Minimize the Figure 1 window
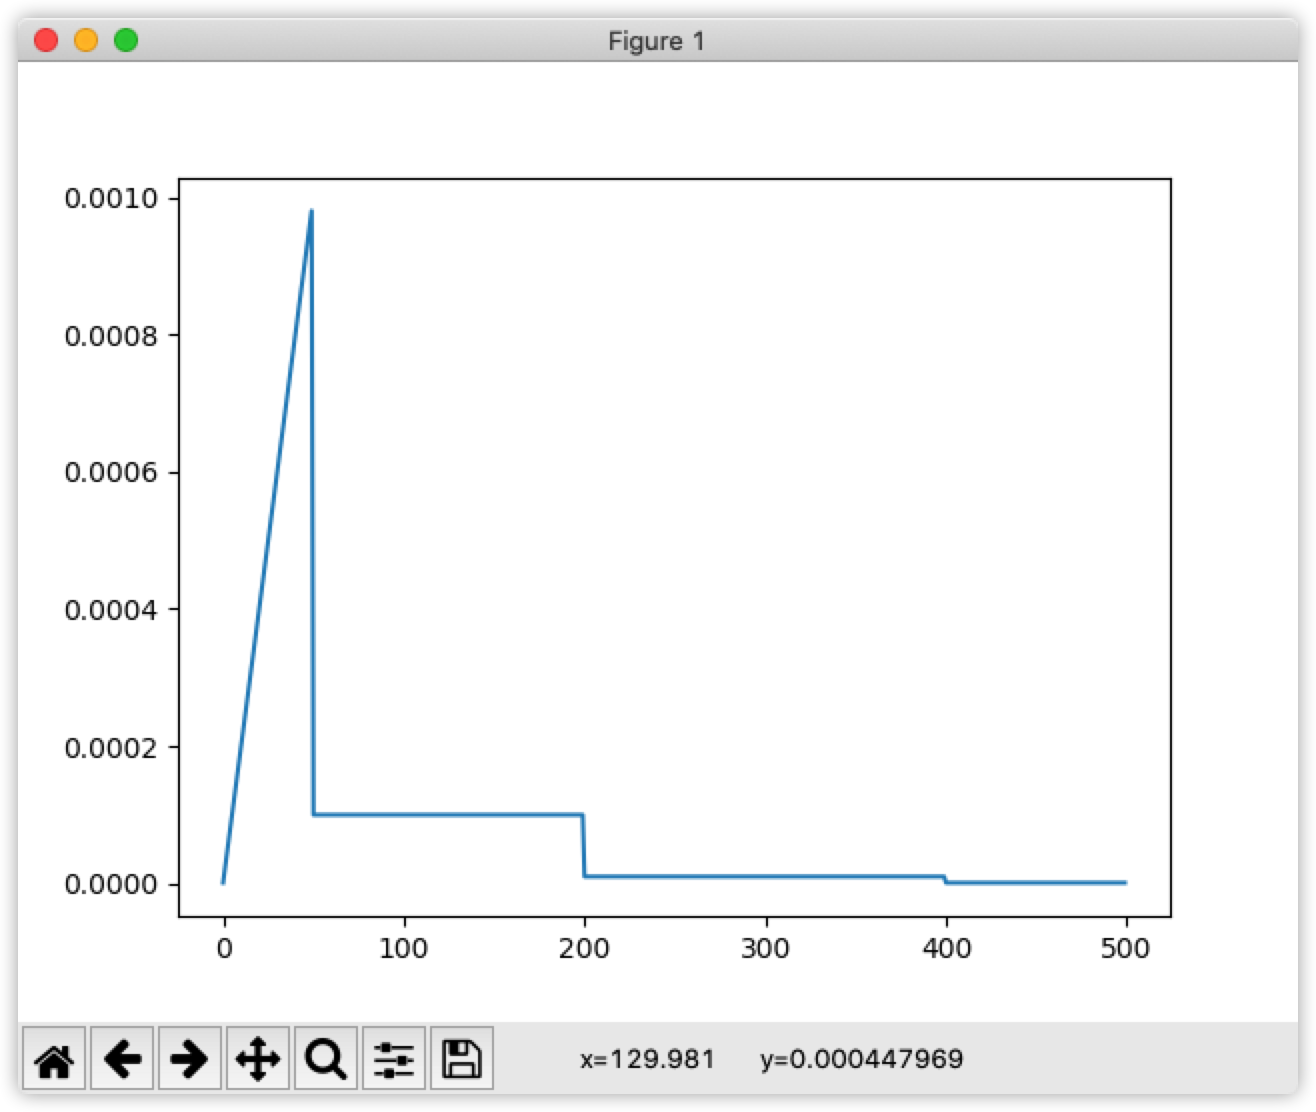The image size is (1316, 1112). point(86,40)
